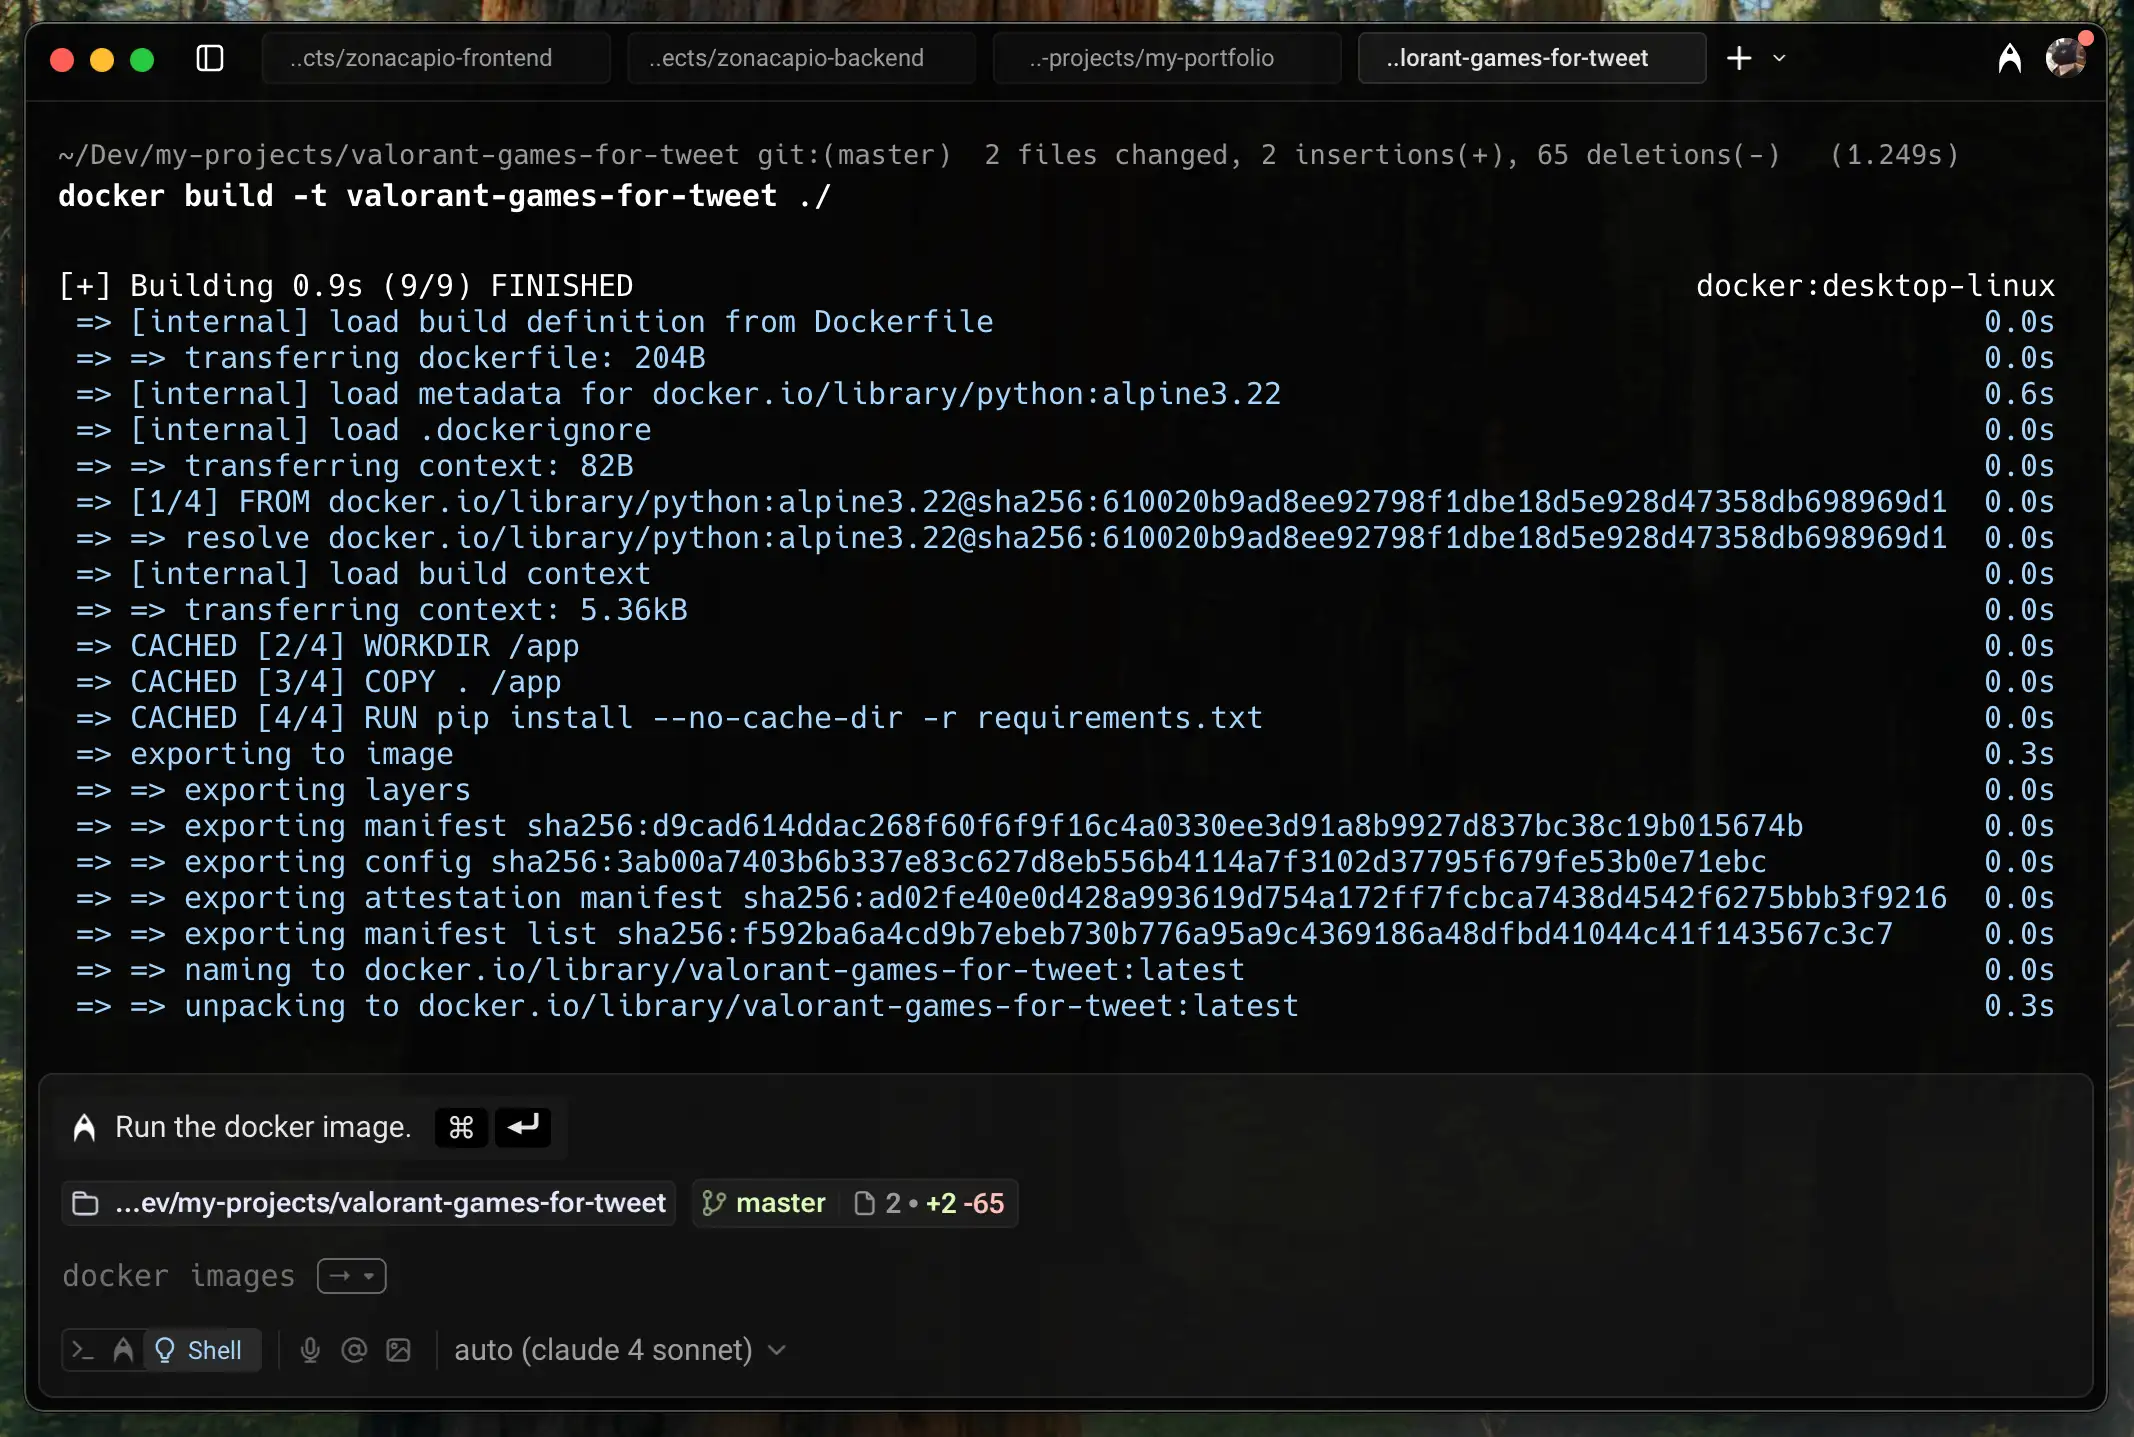The width and height of the screenshot is (2134, 1437).
Task: Toggle the sidebar panel icon
Action: click(x=210, y=58)
